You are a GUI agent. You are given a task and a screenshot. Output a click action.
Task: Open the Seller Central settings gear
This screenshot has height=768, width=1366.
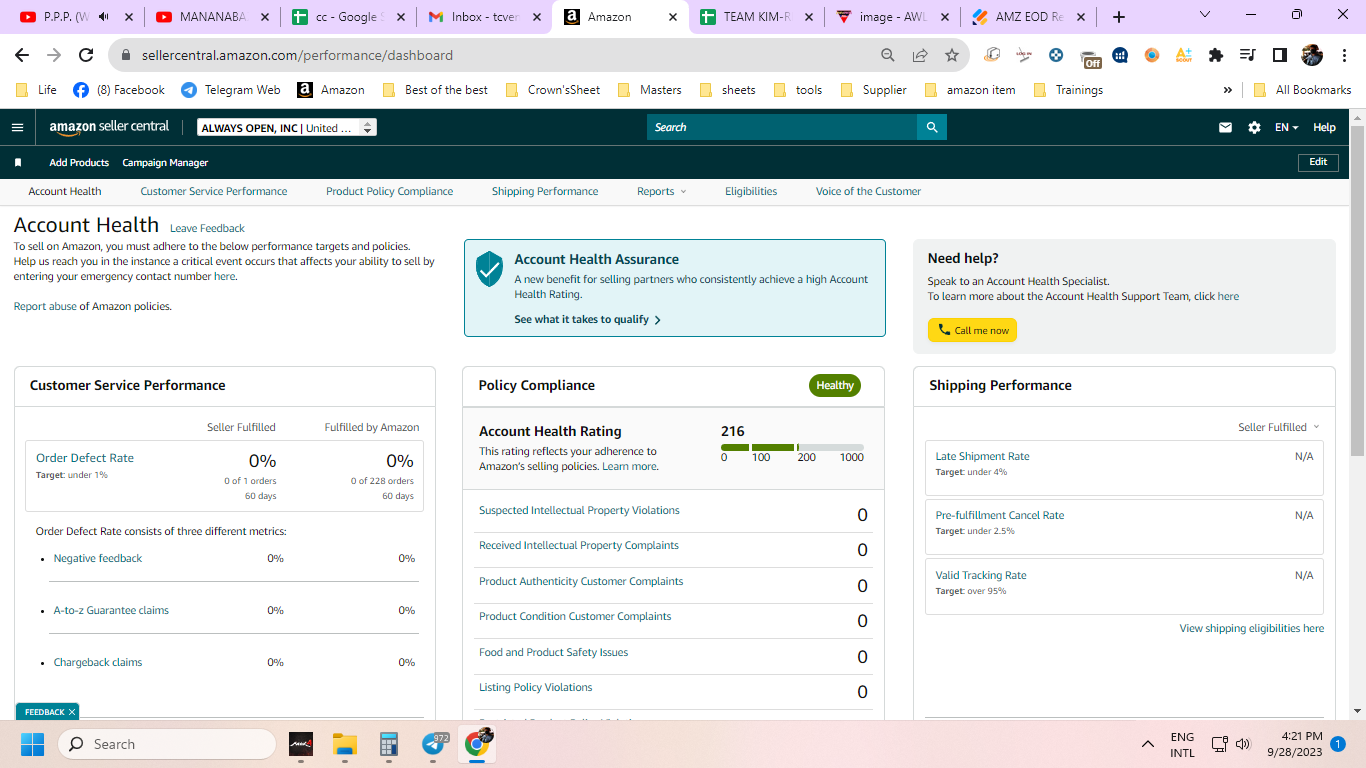[x=1254, y=127]
